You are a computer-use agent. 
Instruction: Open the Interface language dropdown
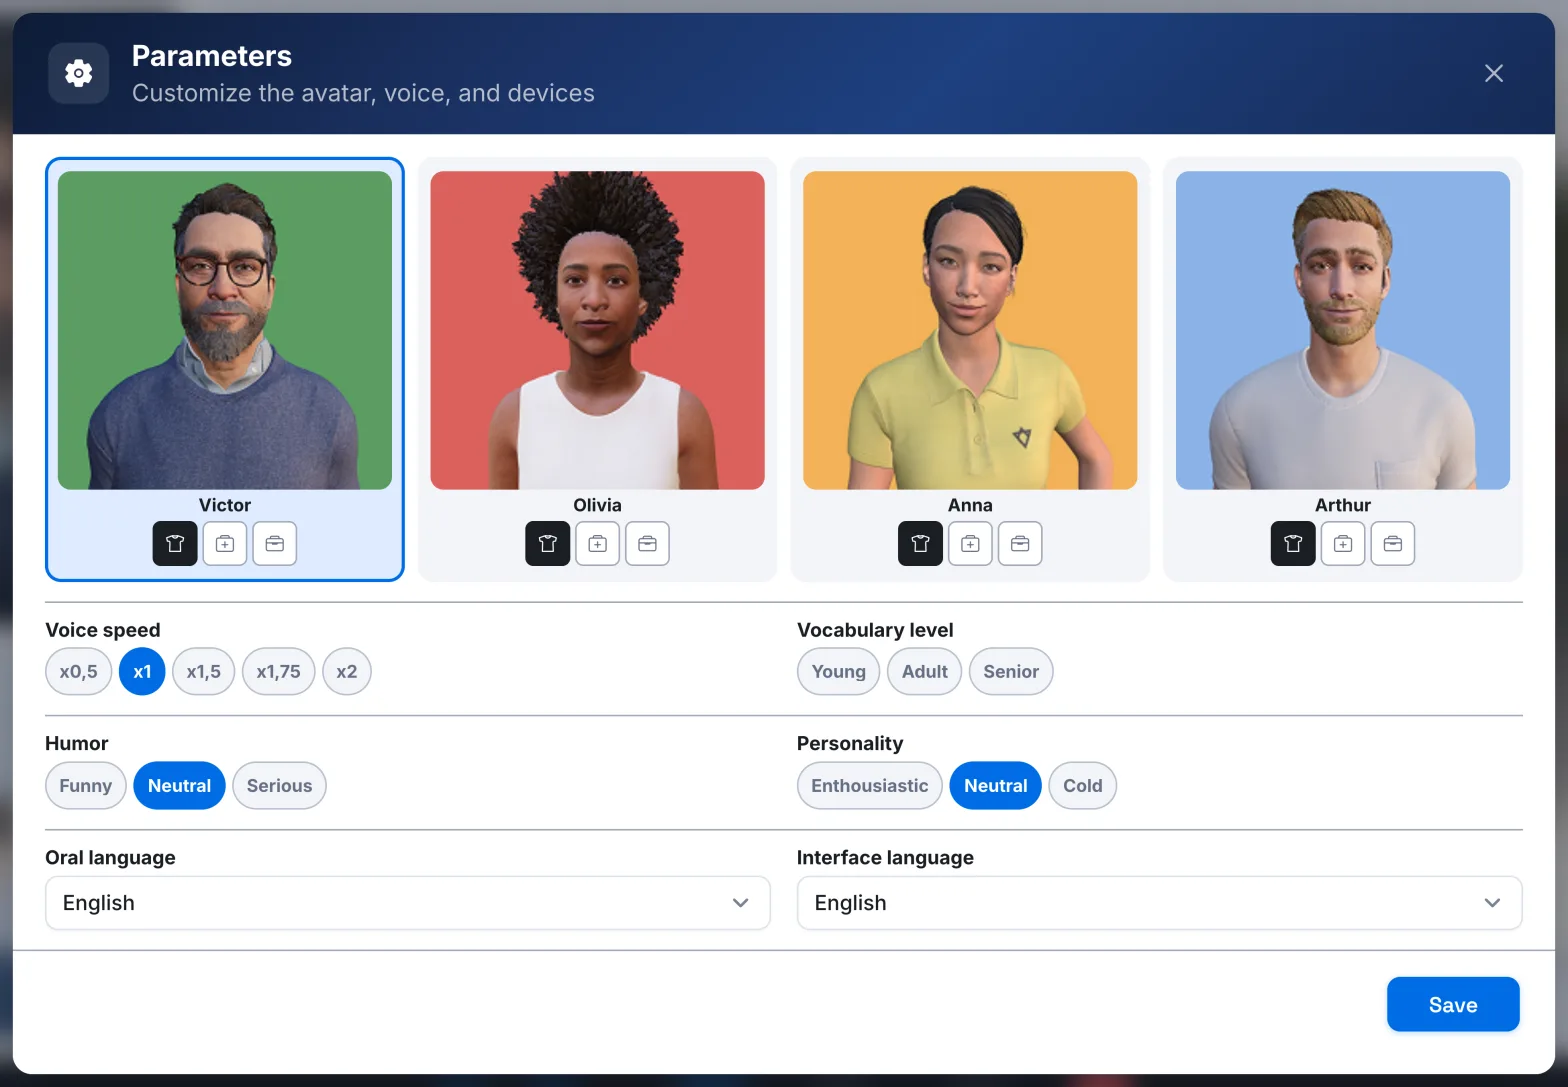(x=1160, y=903)
